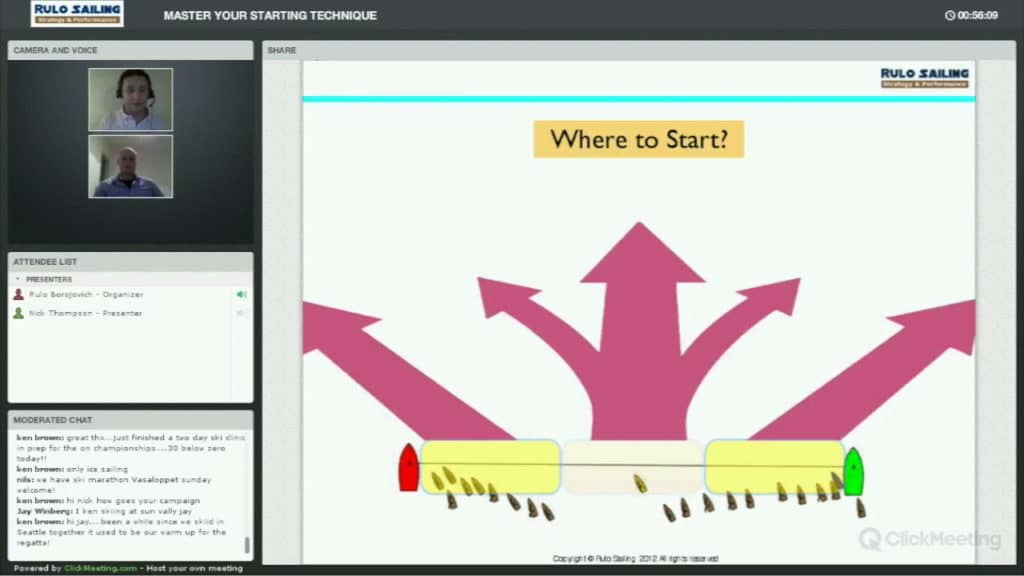Click the green presenter avatar icon
1024x576 pixels.
pyautogui.click(x=18, y=313)
